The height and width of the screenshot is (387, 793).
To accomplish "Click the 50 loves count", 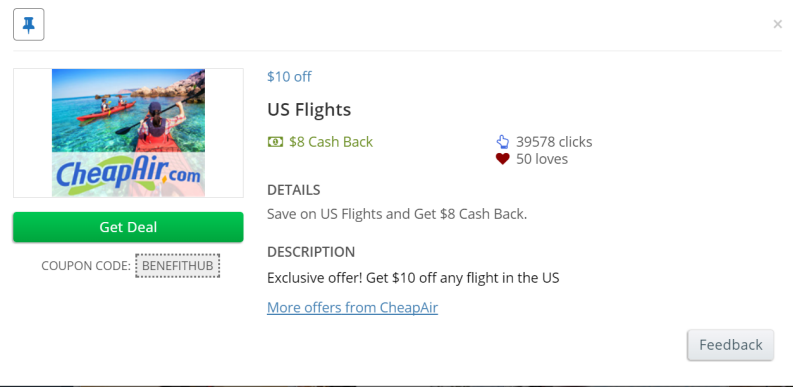I will [542, 159].
